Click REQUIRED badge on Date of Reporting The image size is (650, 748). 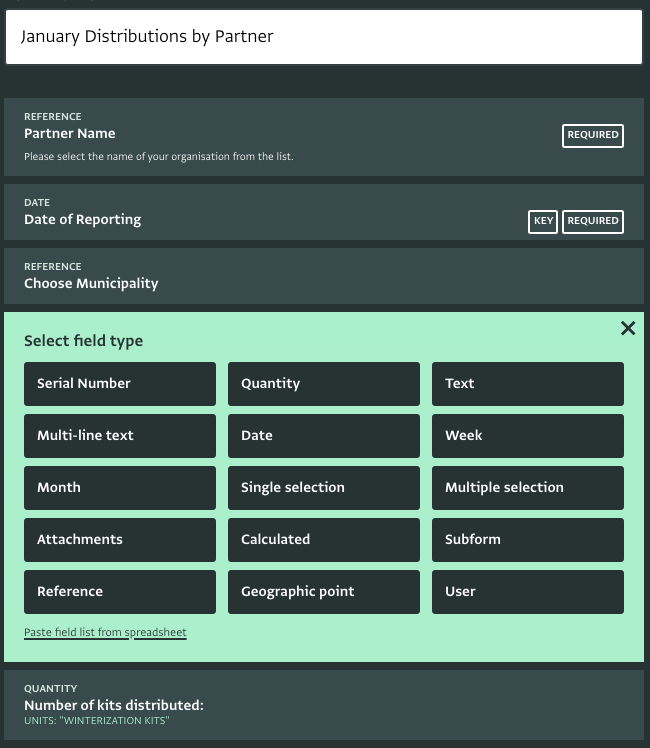click(593, 221)
